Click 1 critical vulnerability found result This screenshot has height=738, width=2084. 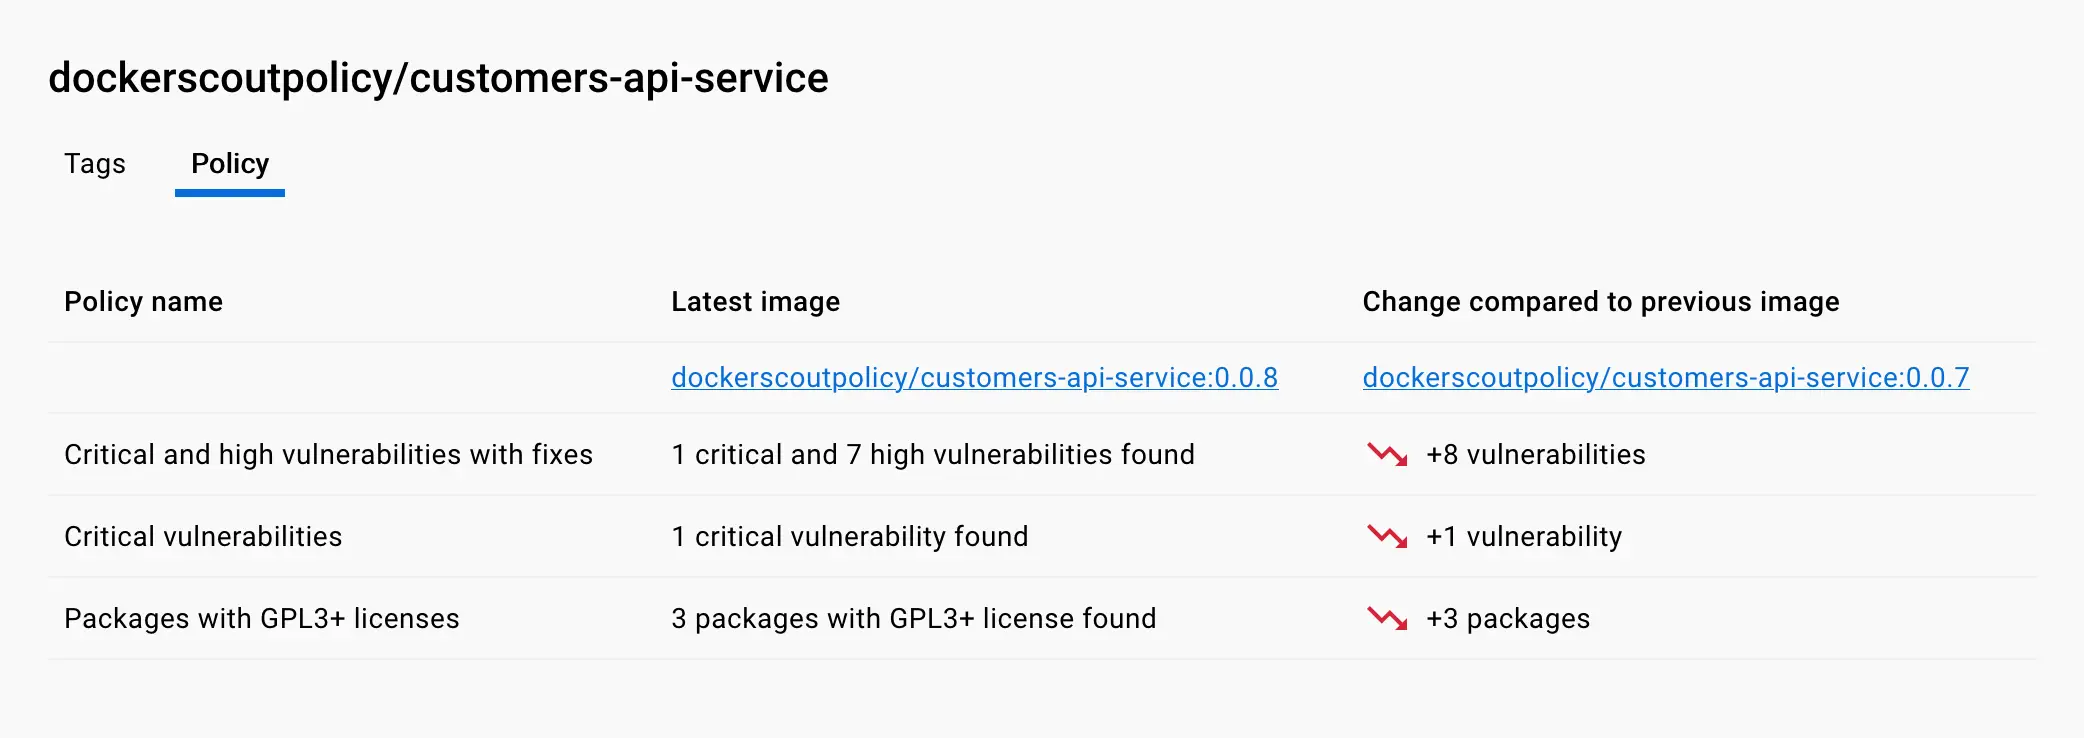point(849,537)
